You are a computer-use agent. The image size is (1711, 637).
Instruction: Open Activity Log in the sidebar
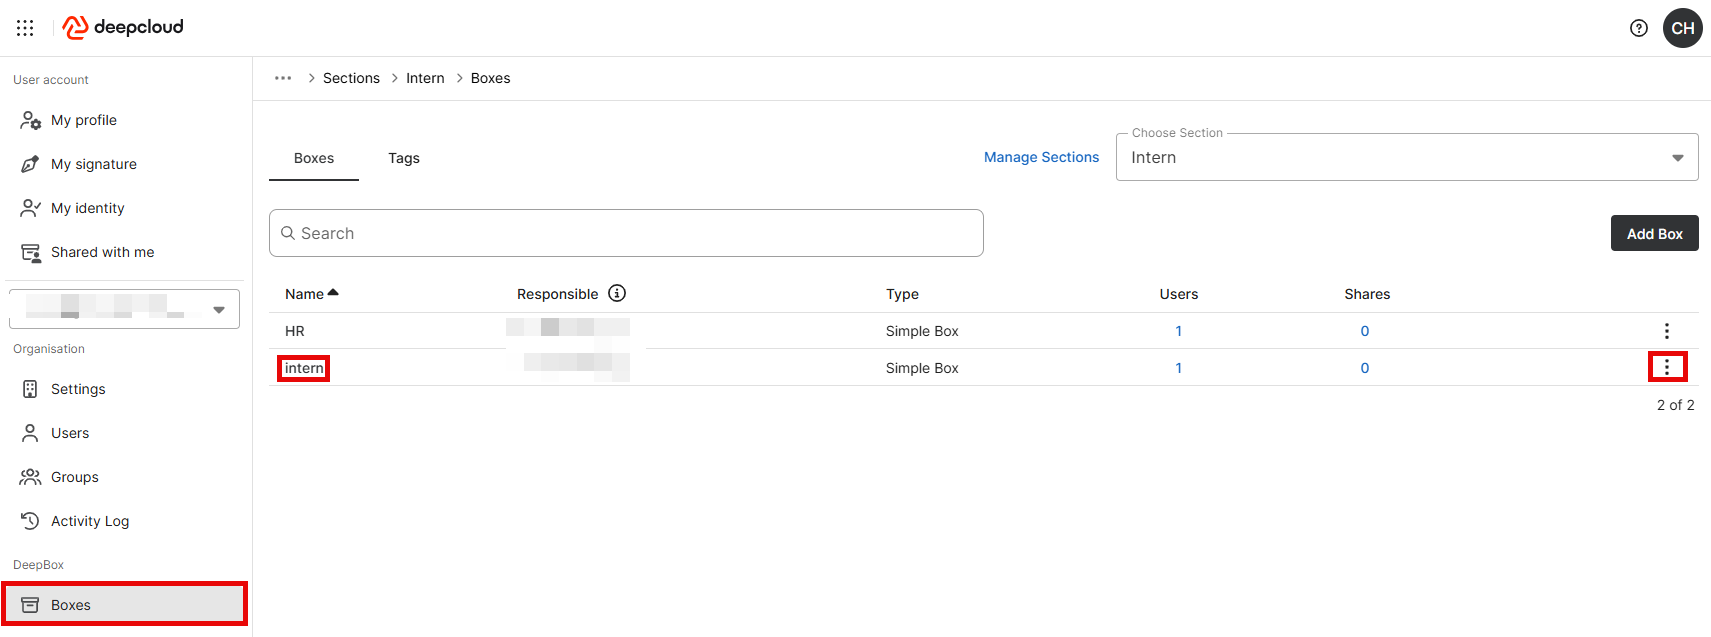[89, 521]
